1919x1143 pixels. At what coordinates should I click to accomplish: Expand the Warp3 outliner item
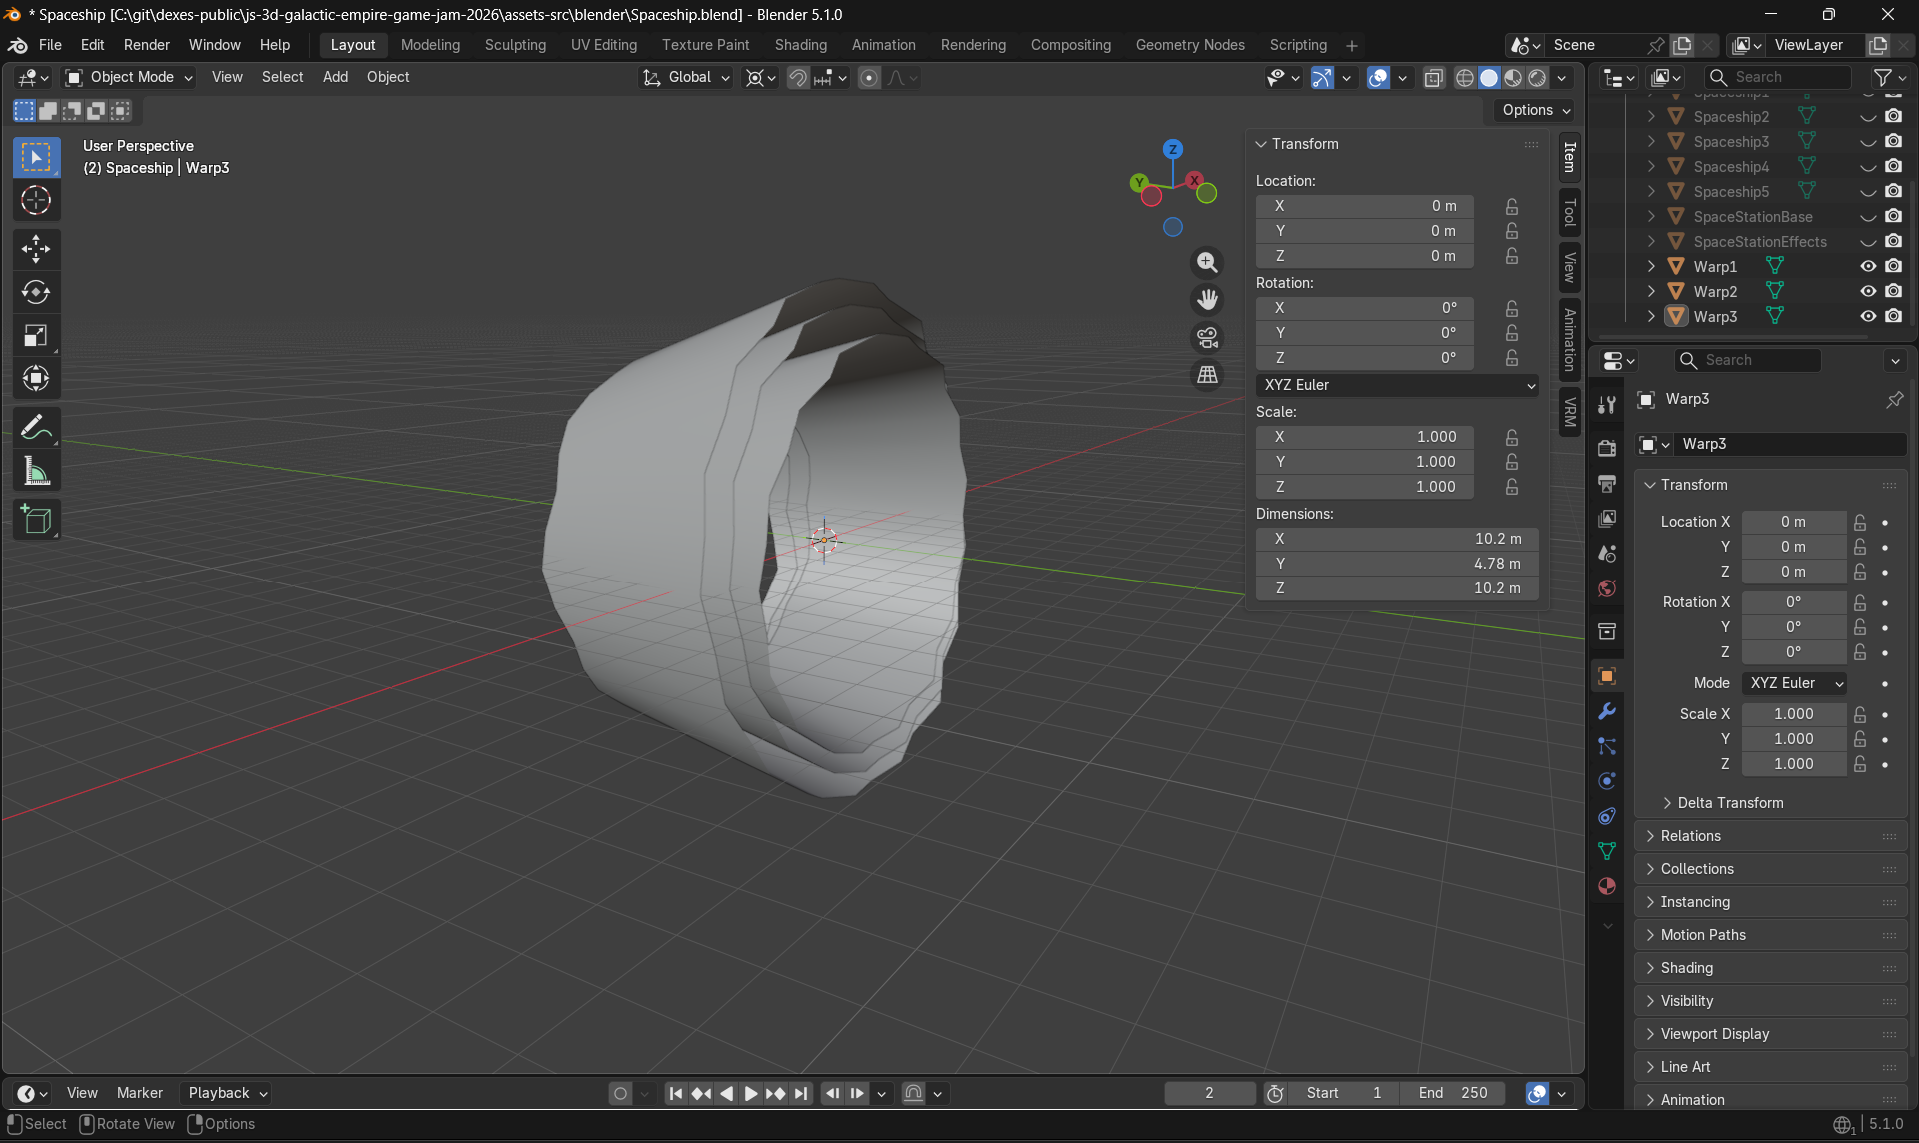point(1649,316)
